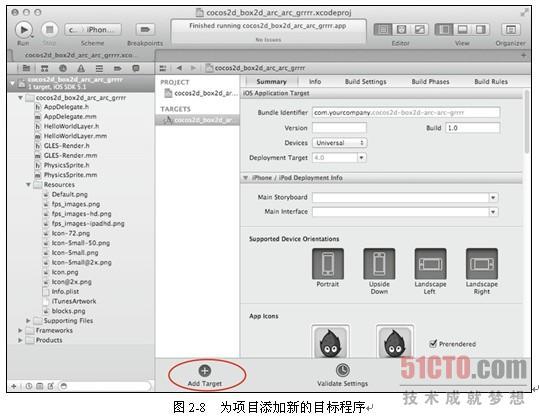
Task: Expand the Products folder
Action: coord(20,340)
